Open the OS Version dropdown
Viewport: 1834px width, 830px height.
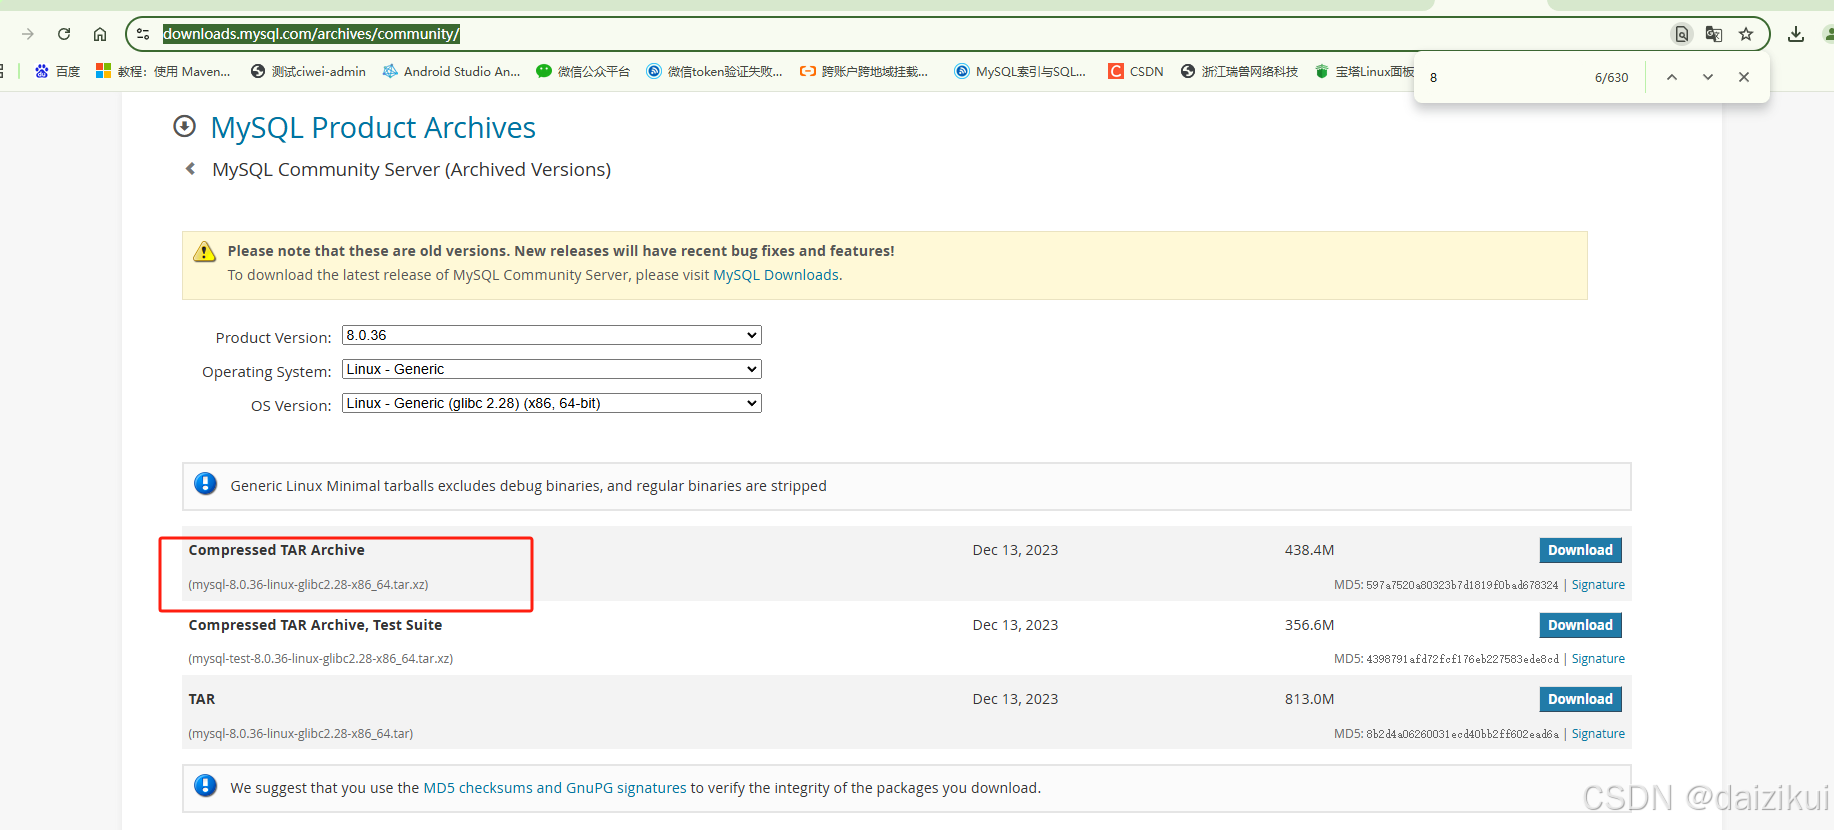click(x=551, y=403)
